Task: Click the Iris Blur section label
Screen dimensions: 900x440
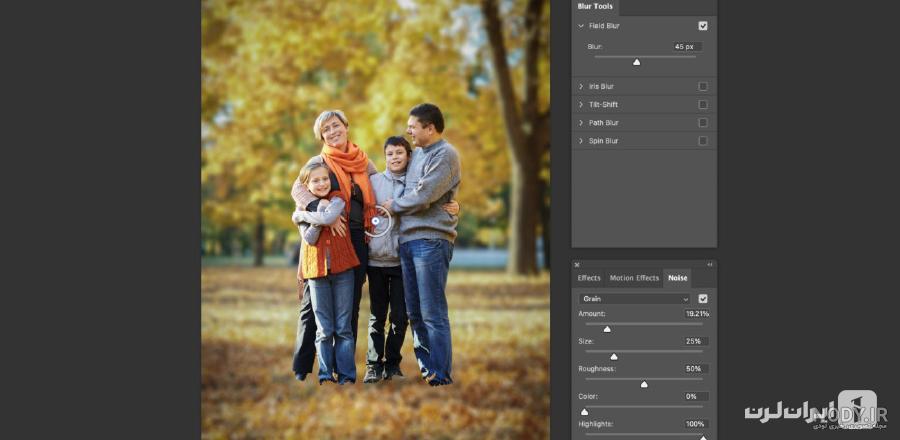Action: pyautogui.click(x=601, y=87)
